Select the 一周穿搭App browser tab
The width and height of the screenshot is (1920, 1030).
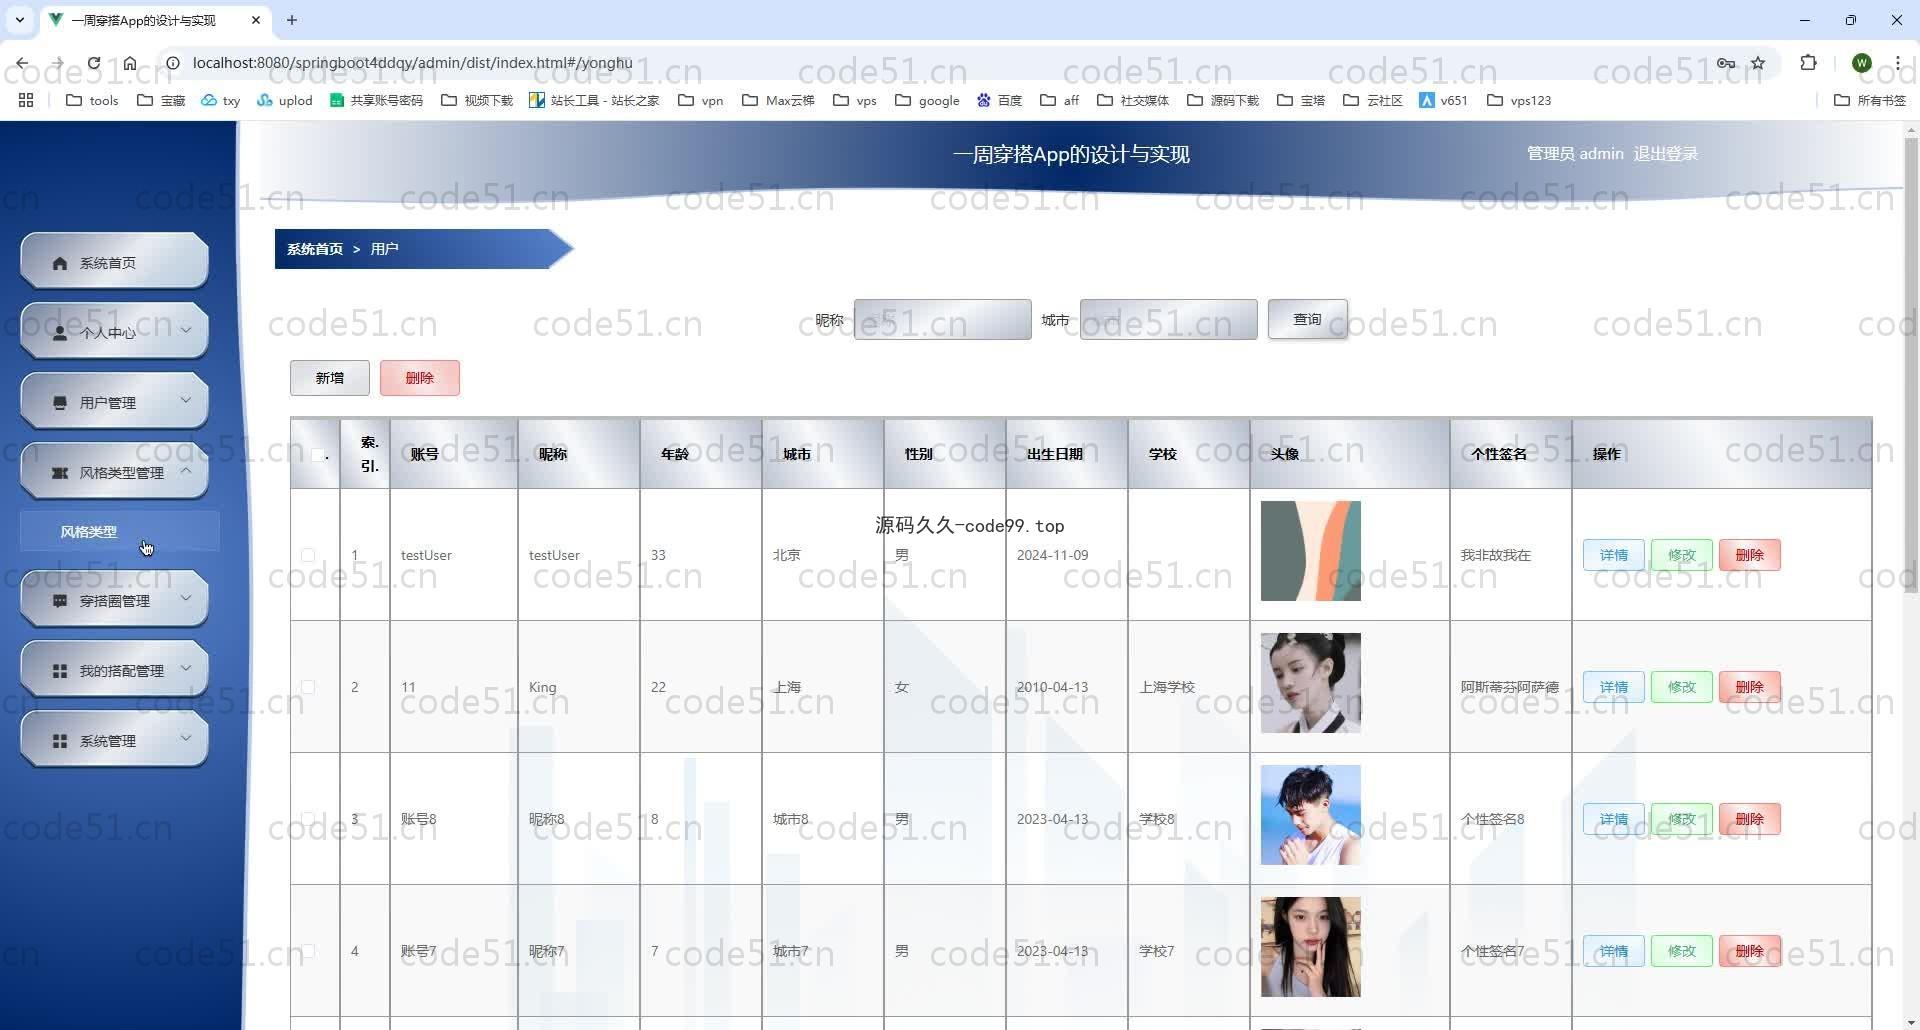click(155, 20)
